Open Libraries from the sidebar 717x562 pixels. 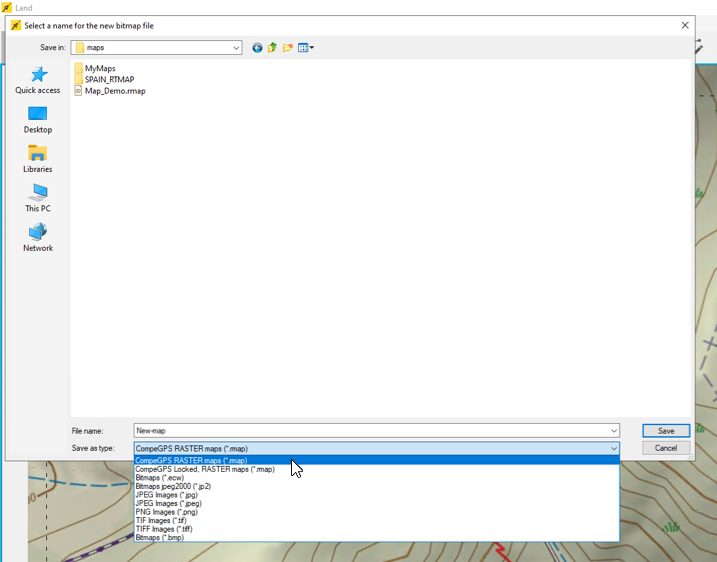[37, 159]
